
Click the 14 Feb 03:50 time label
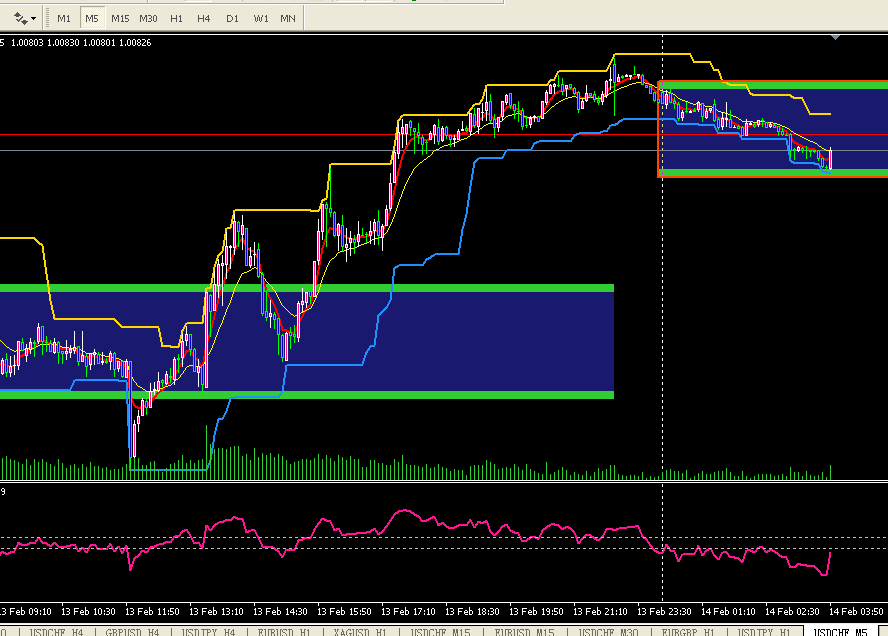point(856,612)
